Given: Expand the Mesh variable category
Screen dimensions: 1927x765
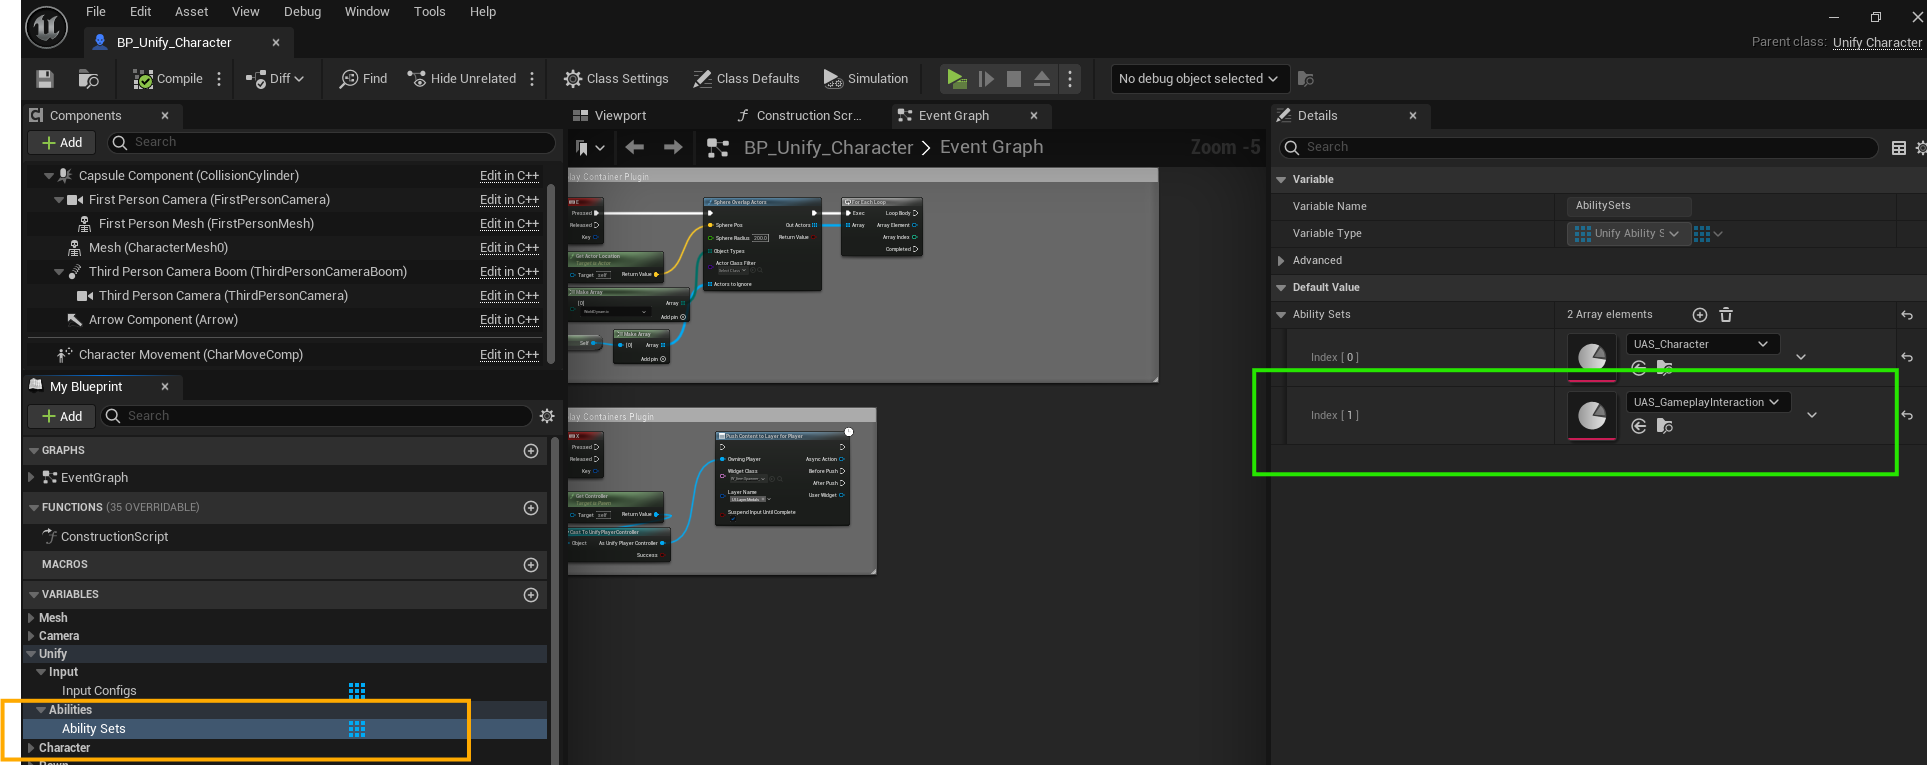Looking at the screenshot, I should click(x=31, y=618).
